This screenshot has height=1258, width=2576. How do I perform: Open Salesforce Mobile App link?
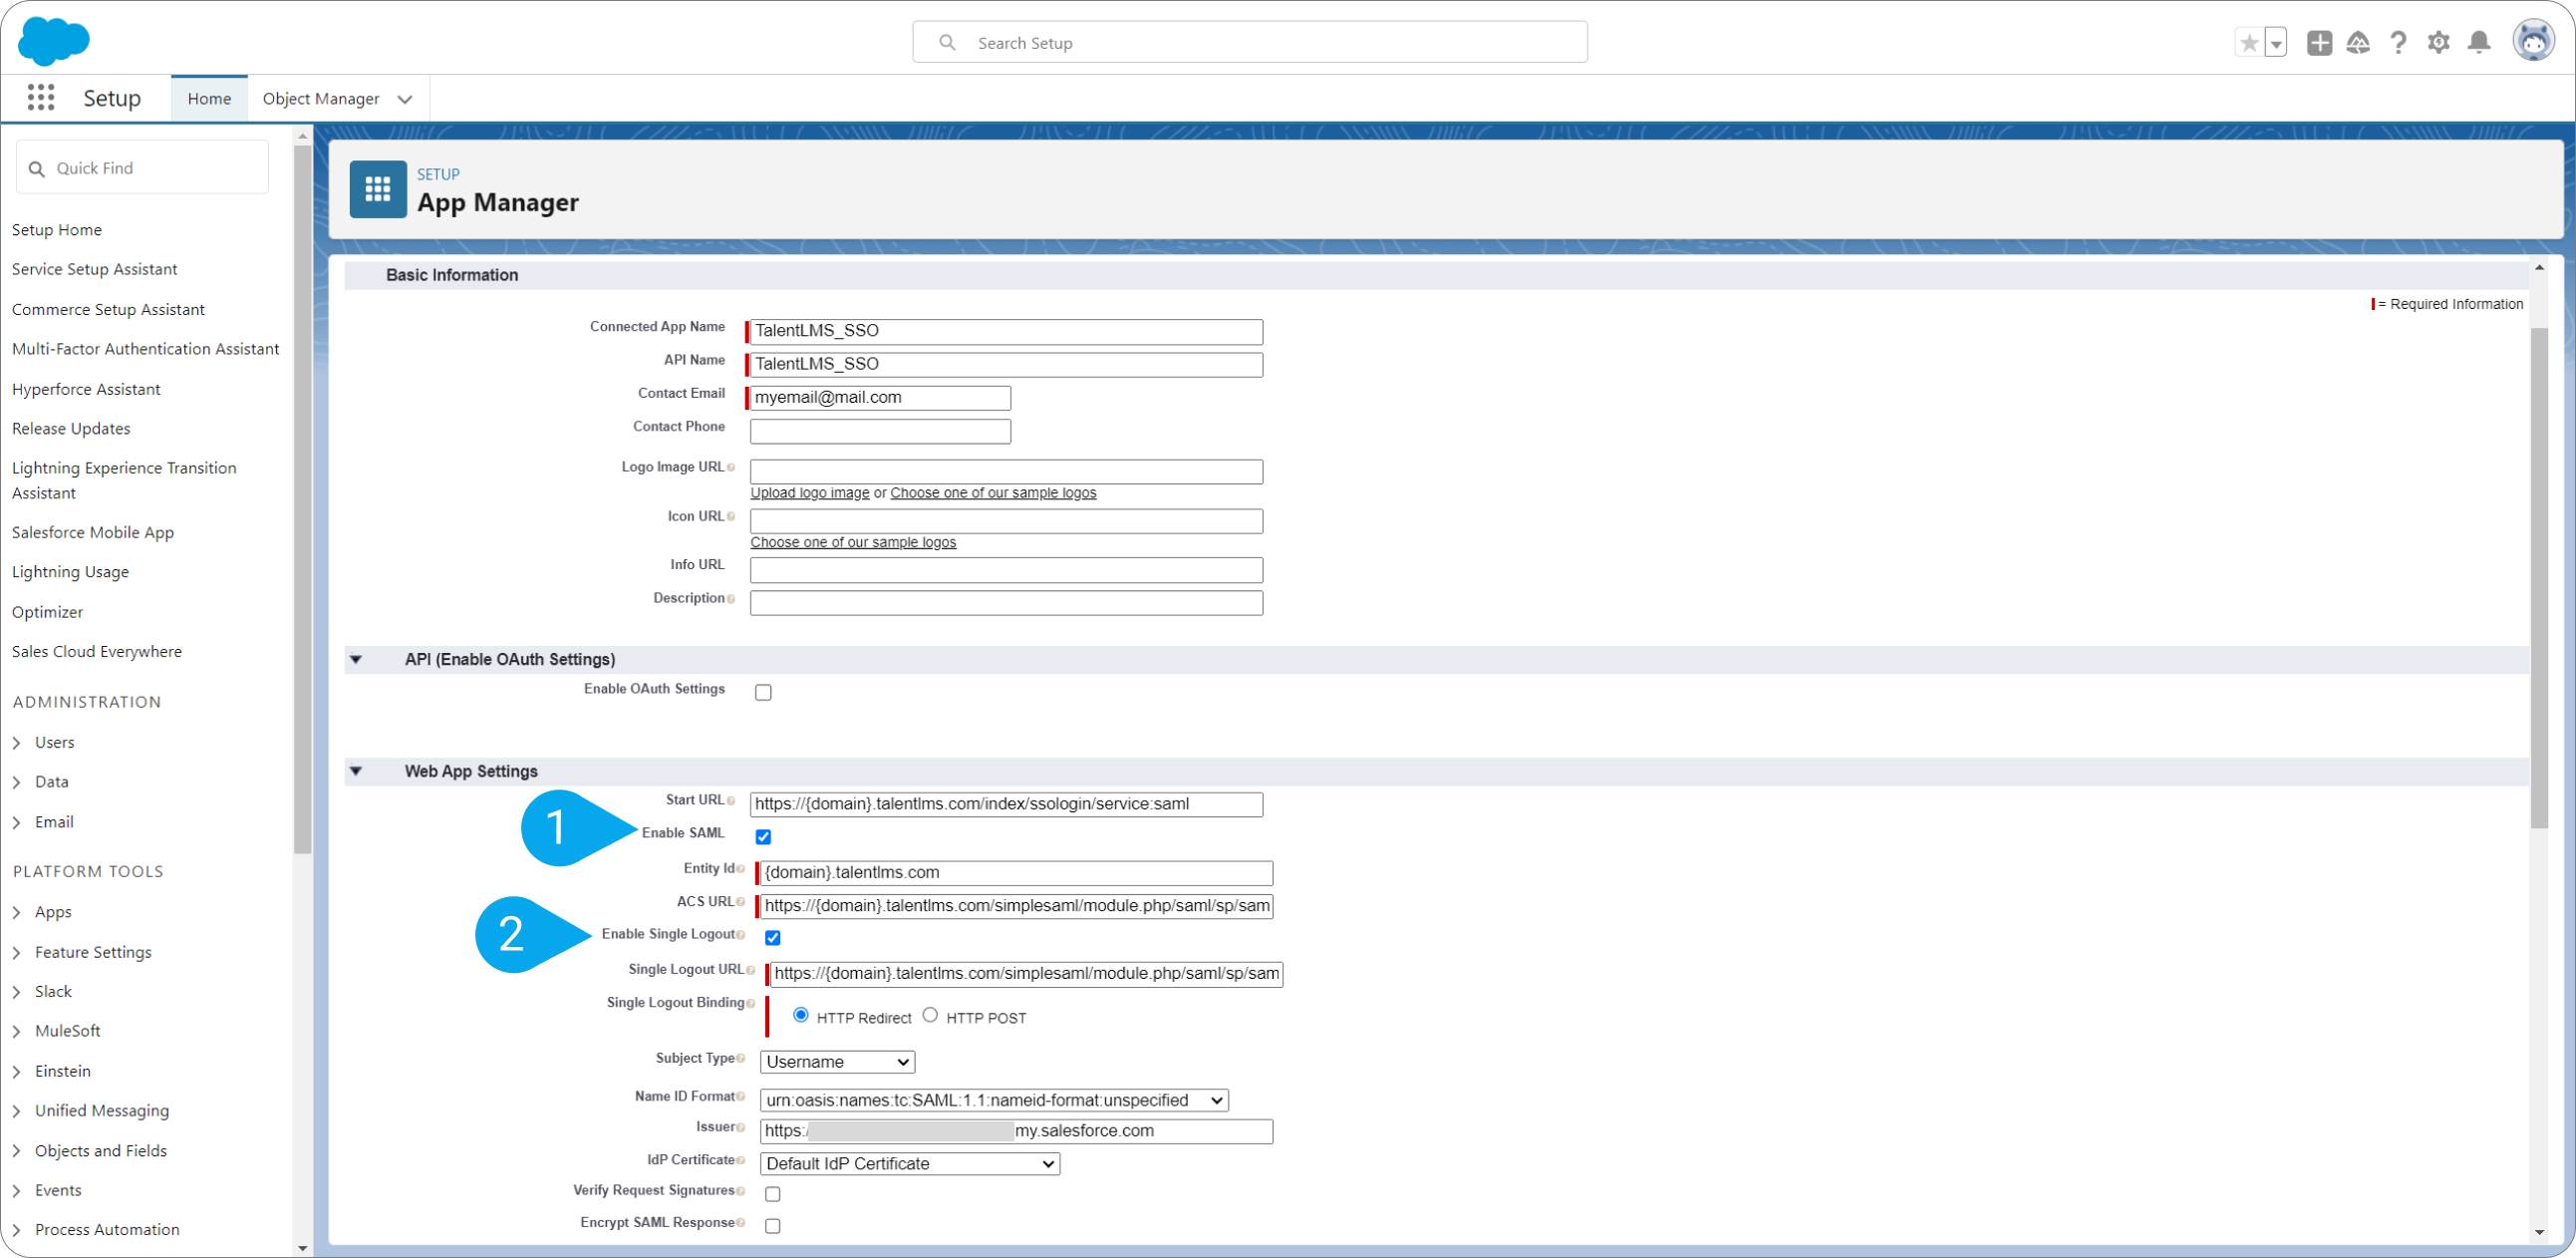coord(93,533)
